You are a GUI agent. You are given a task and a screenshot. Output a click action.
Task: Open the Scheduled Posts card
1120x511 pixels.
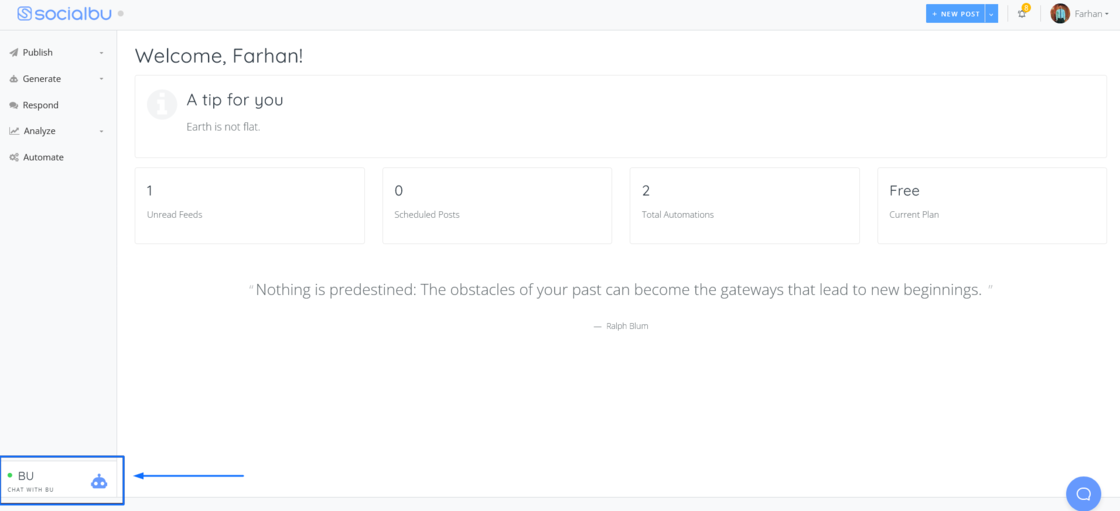pyautogui.click(x=496, y=205)
